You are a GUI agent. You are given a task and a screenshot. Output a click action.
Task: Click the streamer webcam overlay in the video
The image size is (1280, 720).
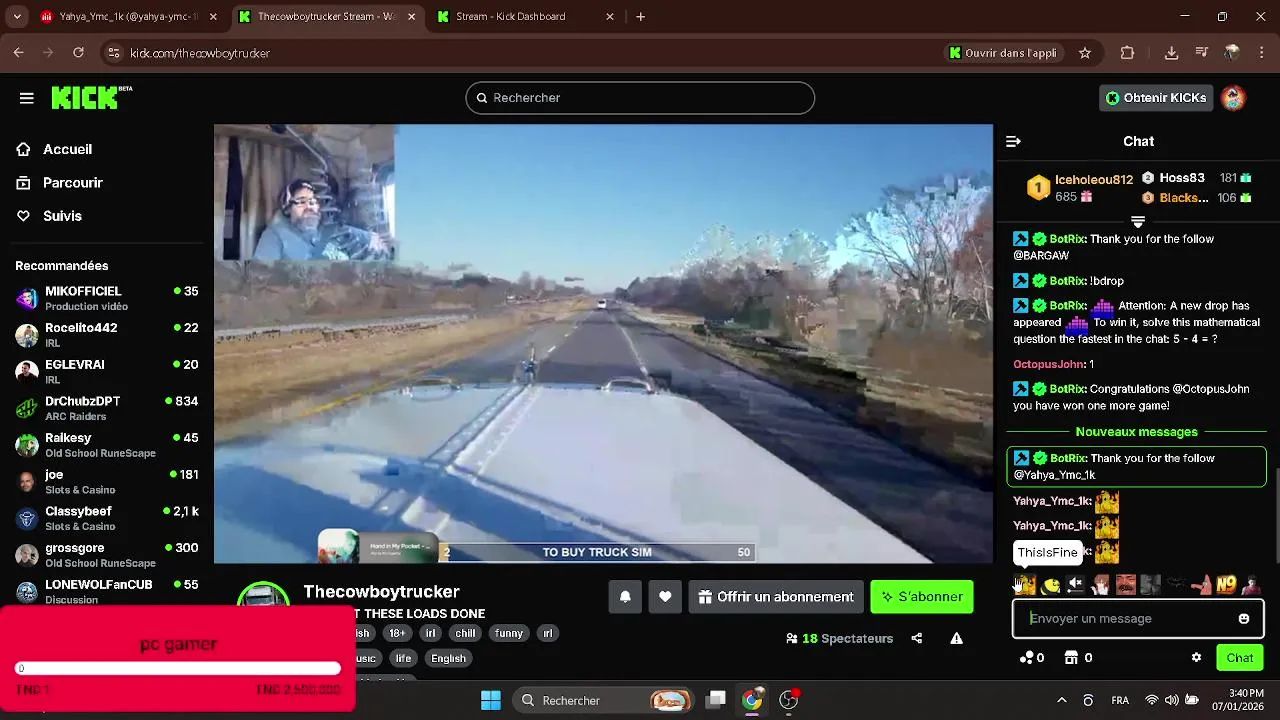(x=304, y=192)
